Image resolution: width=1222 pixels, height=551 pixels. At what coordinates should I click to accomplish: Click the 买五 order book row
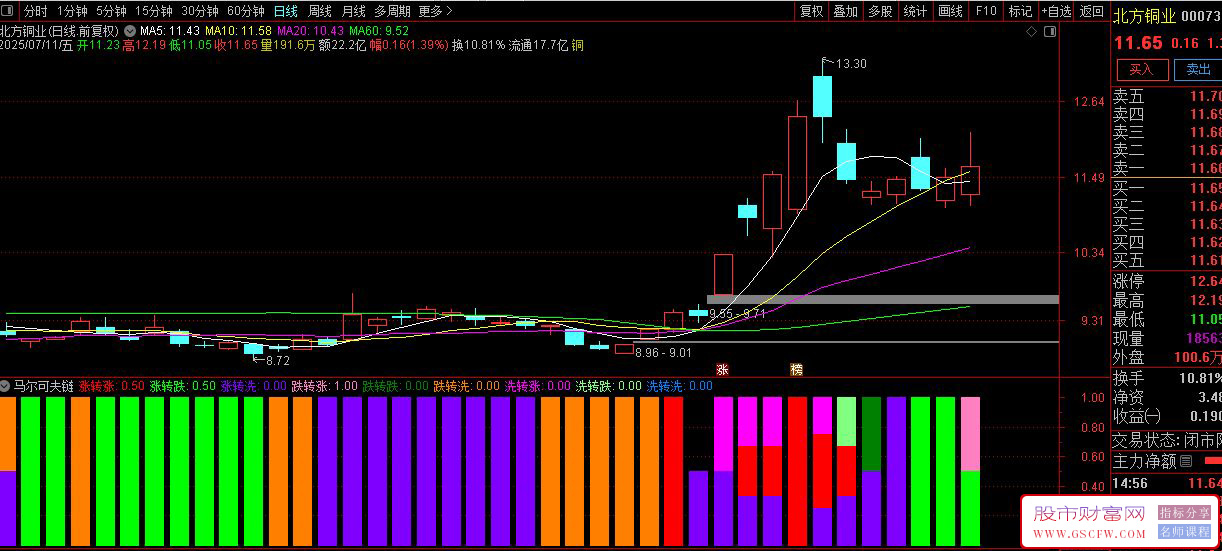1167,260
